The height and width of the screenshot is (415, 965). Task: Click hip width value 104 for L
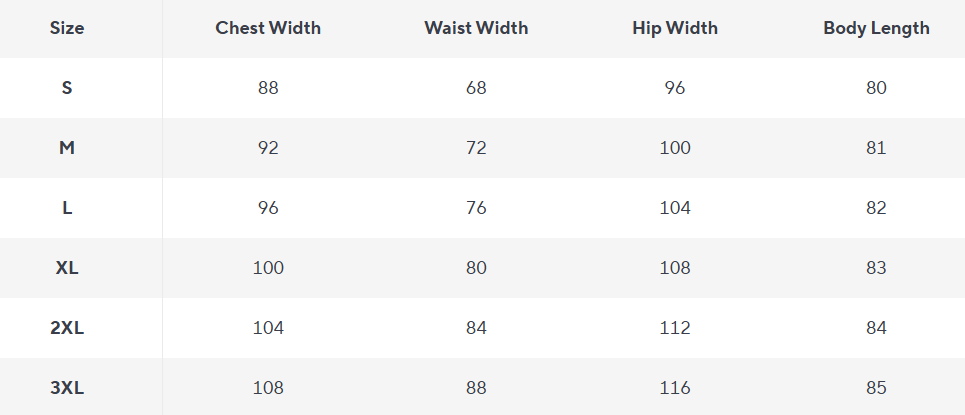click(x=675, y=208)
